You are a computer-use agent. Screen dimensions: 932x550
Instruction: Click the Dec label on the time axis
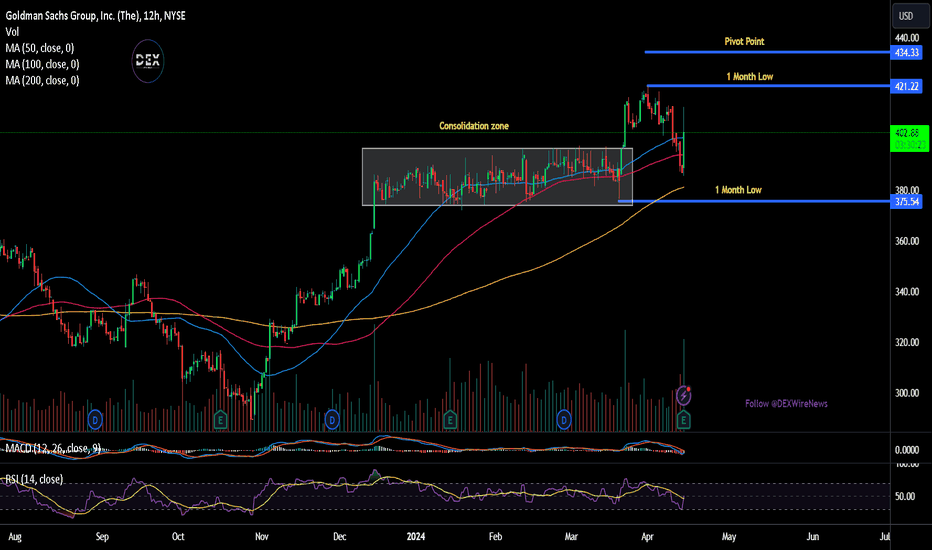339,537
